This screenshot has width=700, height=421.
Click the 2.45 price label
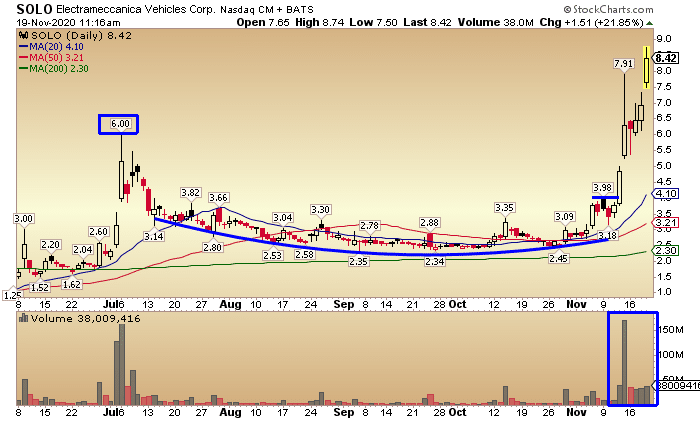[558, 258]
